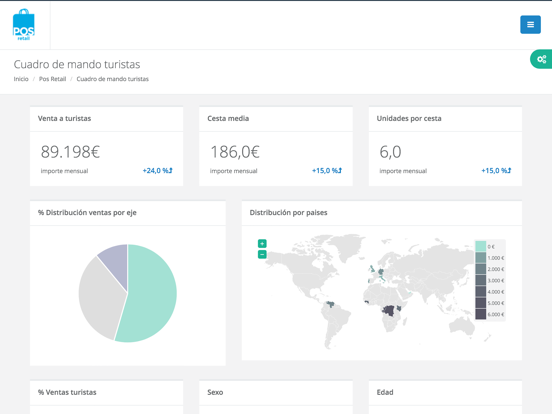Click the 2.000 € legend color swatch

click(x=481, y=269)
